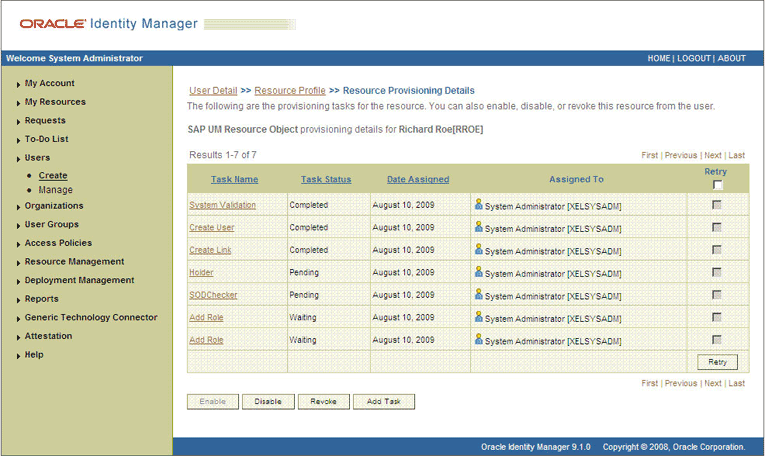
Task: Click the Disable button
Action: (268, 401)
